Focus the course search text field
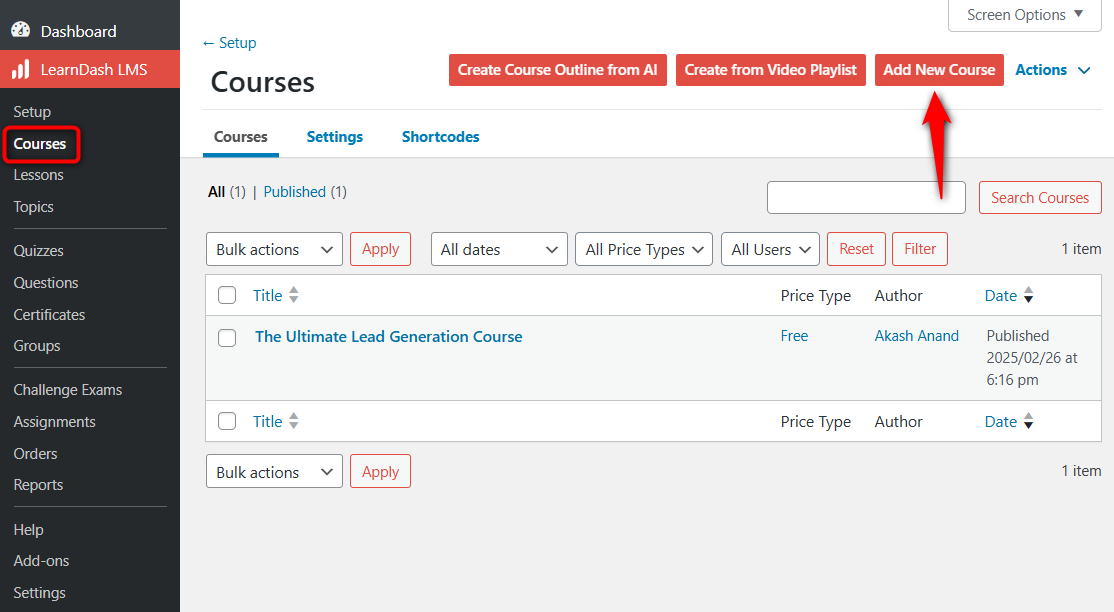This screenshot has width=1114, height=612. click(x=865, y=197)
